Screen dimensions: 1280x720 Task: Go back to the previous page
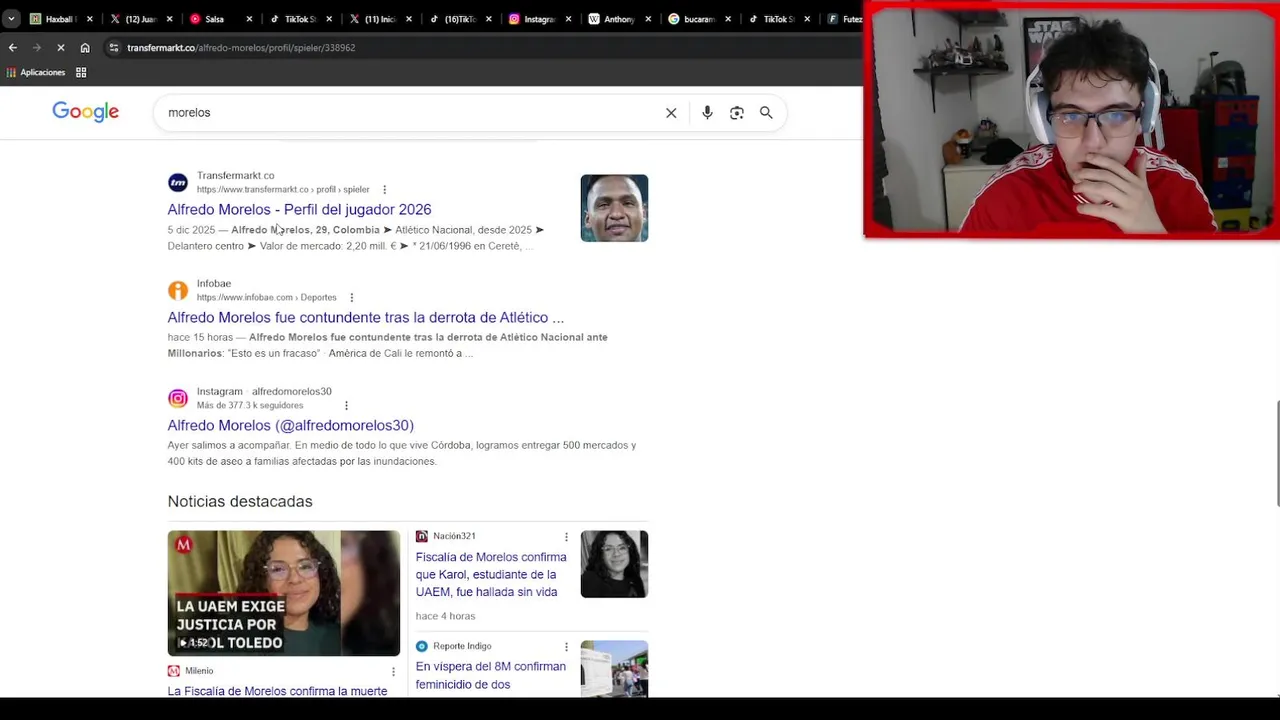[x=13, y=47]
